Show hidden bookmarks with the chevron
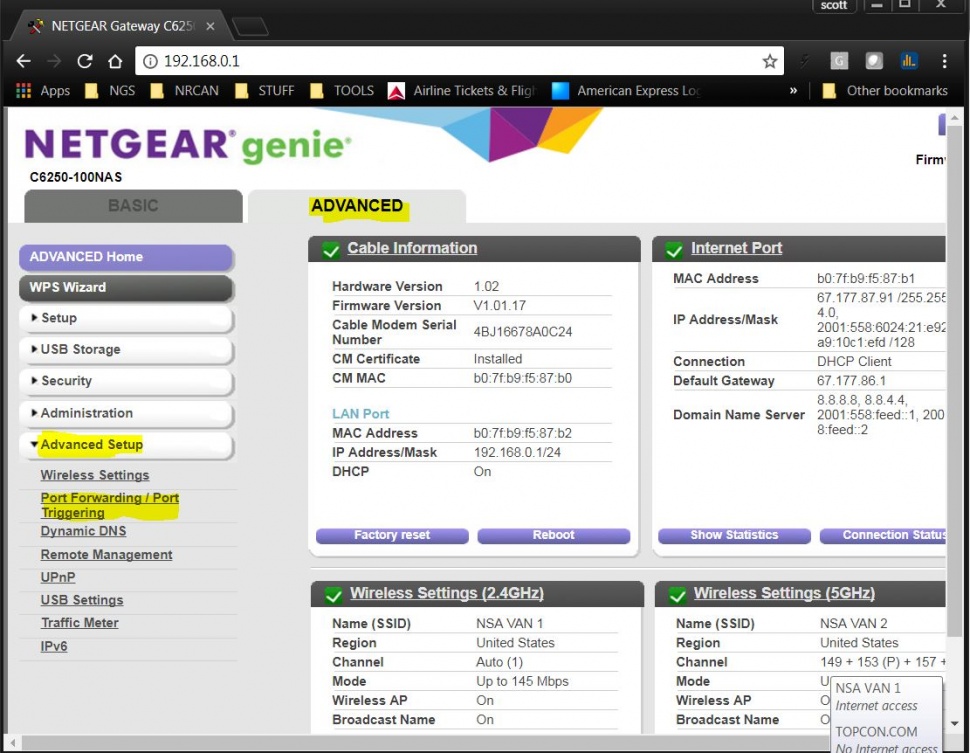Viewport: 970px width, 753px height. tap(794, 91)
